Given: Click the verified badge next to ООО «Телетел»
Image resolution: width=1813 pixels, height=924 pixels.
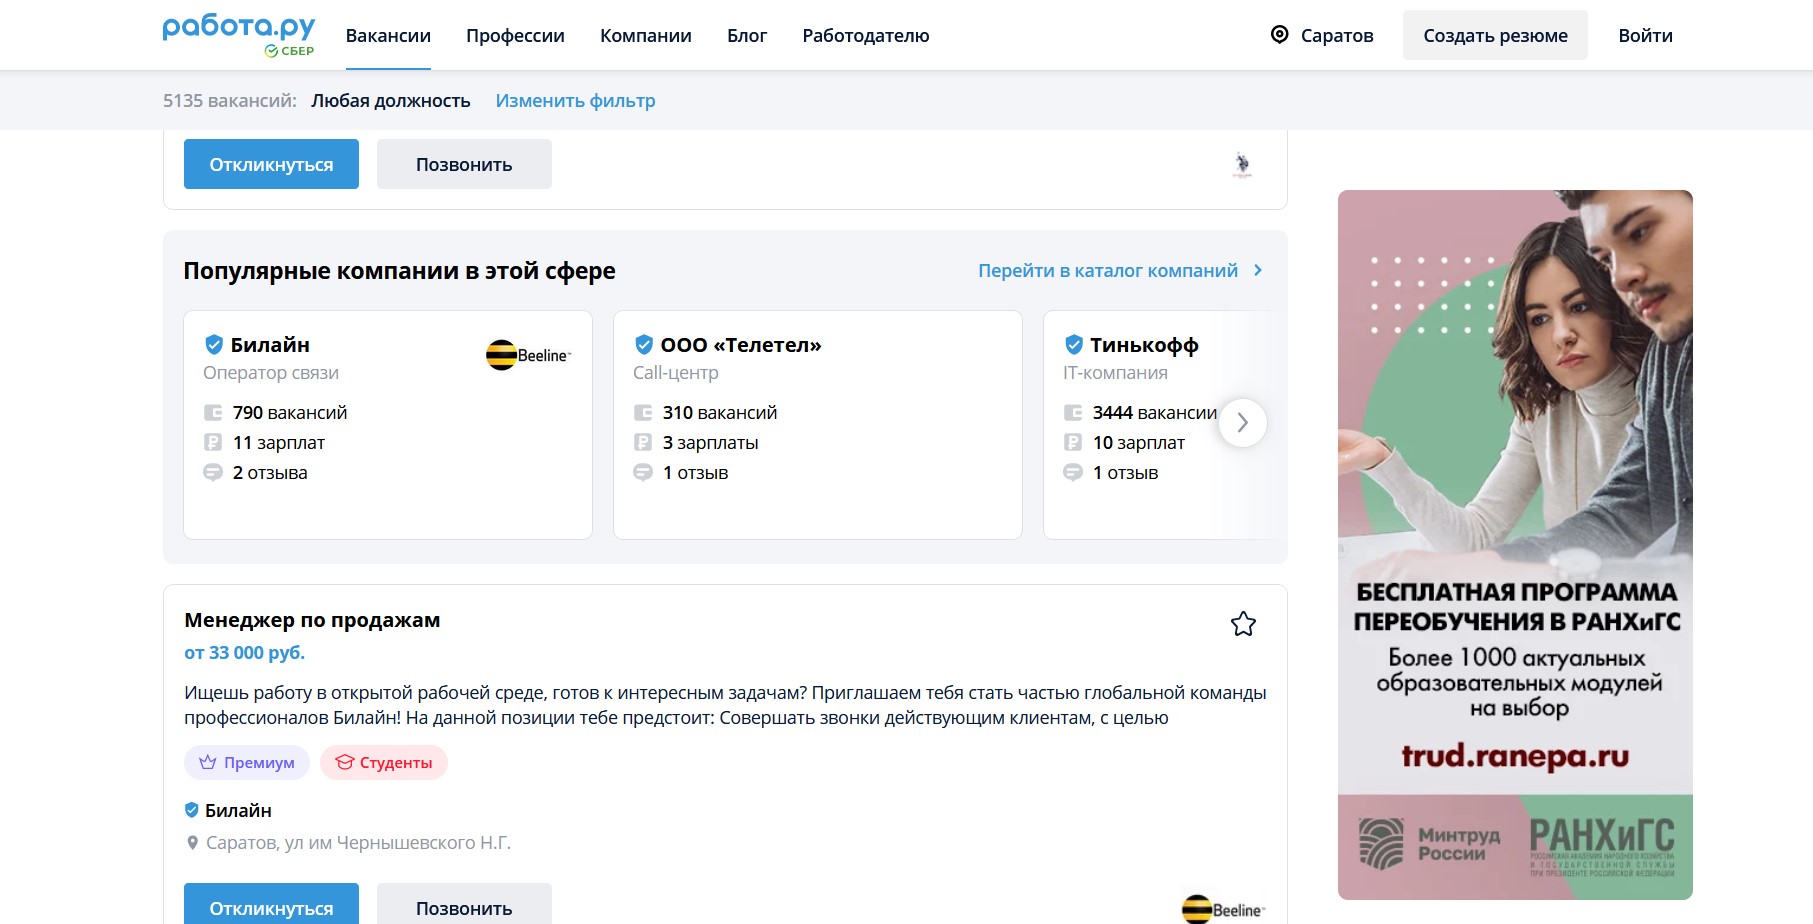Looking at the screenshot, I should click(644, 345).
